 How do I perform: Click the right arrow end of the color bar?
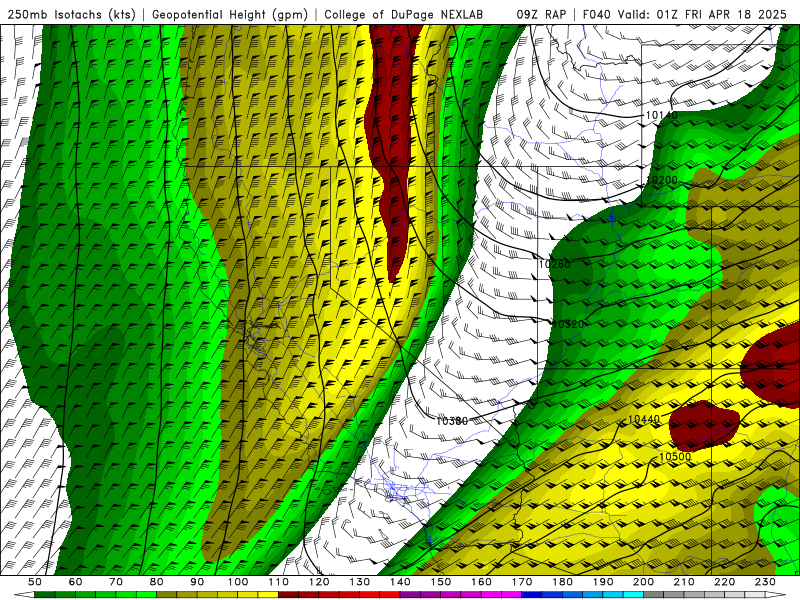pos(776,595)
